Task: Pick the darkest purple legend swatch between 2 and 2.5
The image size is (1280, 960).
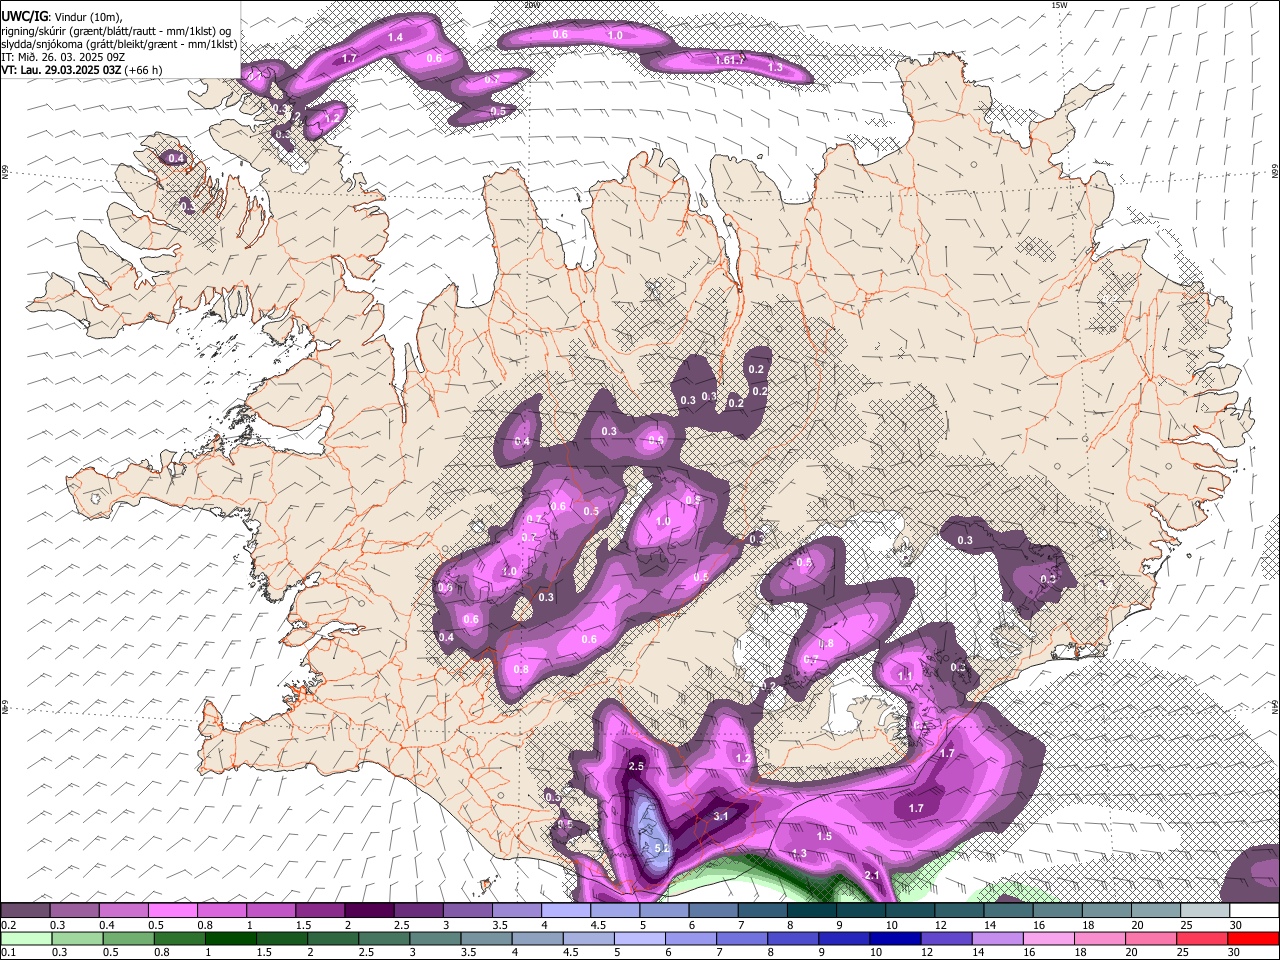Action: [x=369, y=911]
